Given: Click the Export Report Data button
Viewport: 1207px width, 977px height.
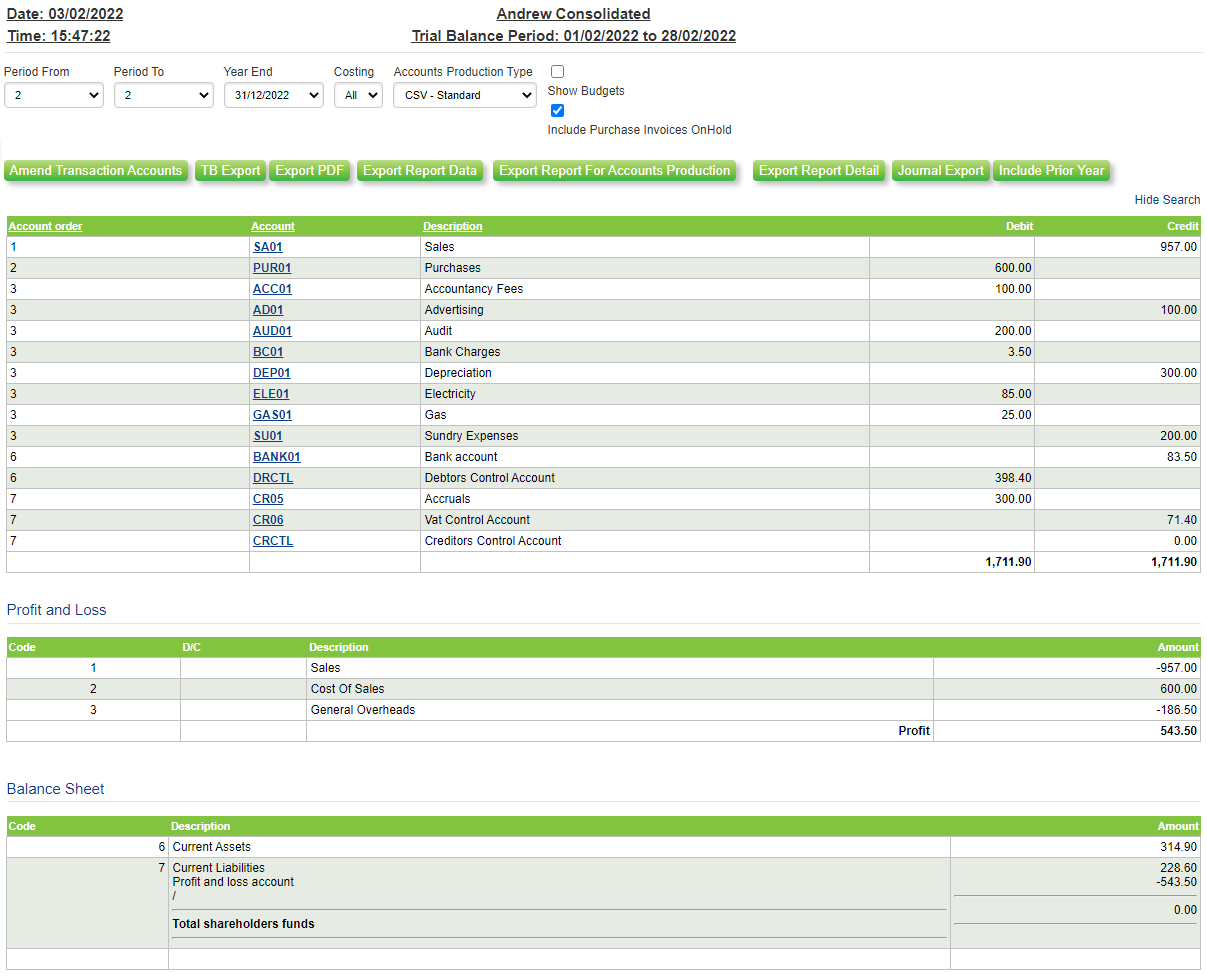Looking at the screenshot, I should coord(420,171).
